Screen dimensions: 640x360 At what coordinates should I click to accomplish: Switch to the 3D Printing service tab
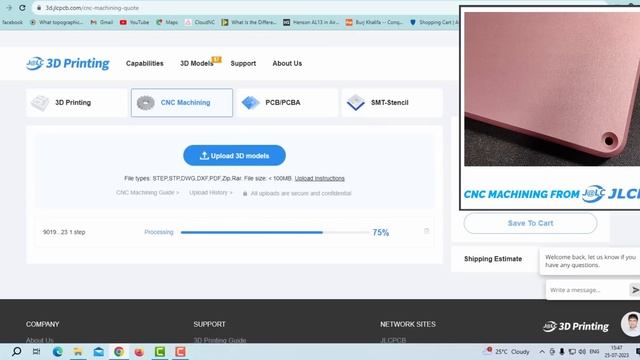click(77, 103)
